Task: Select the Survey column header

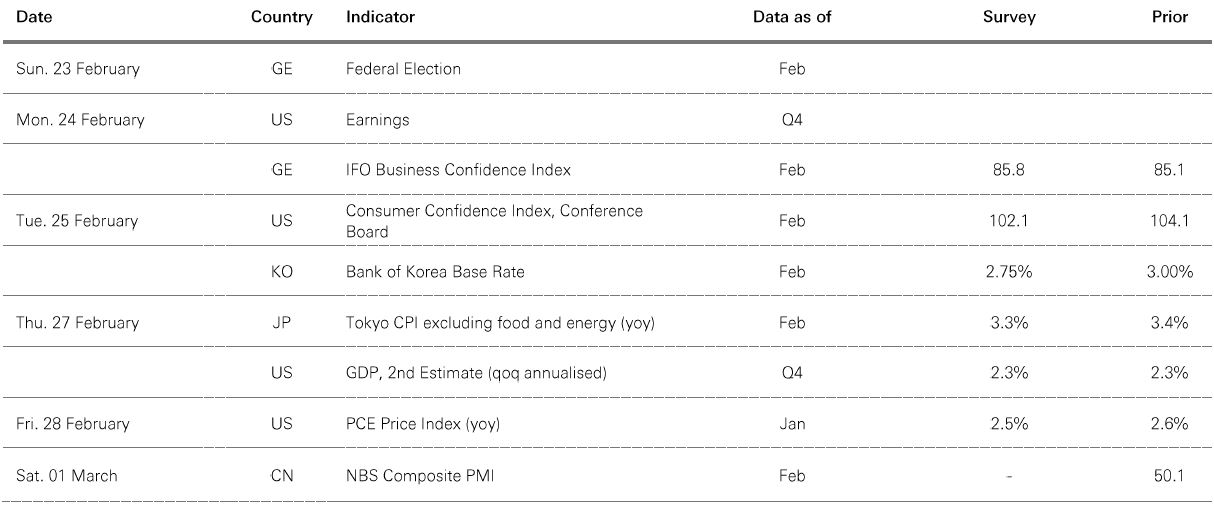Action: coord(1009,17)
